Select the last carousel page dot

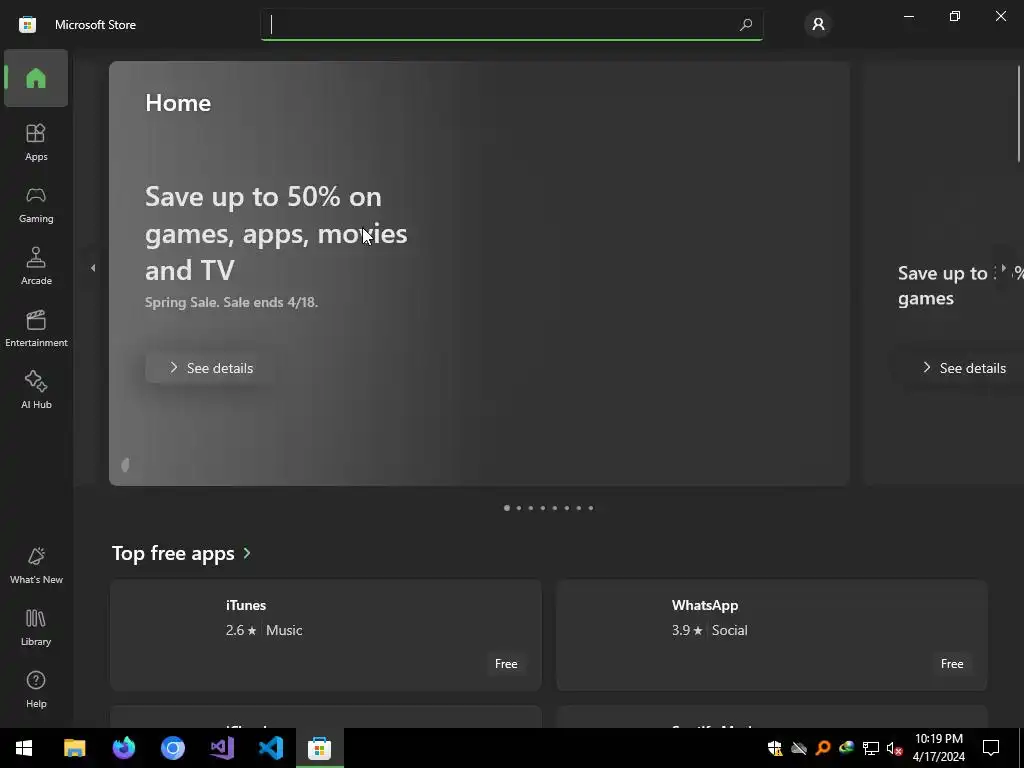click(591, 508)
